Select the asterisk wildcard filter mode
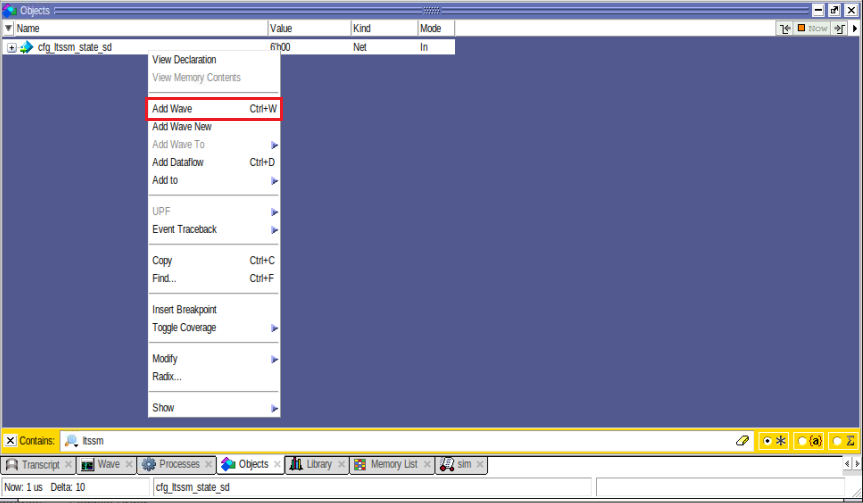 coord(774,440)
